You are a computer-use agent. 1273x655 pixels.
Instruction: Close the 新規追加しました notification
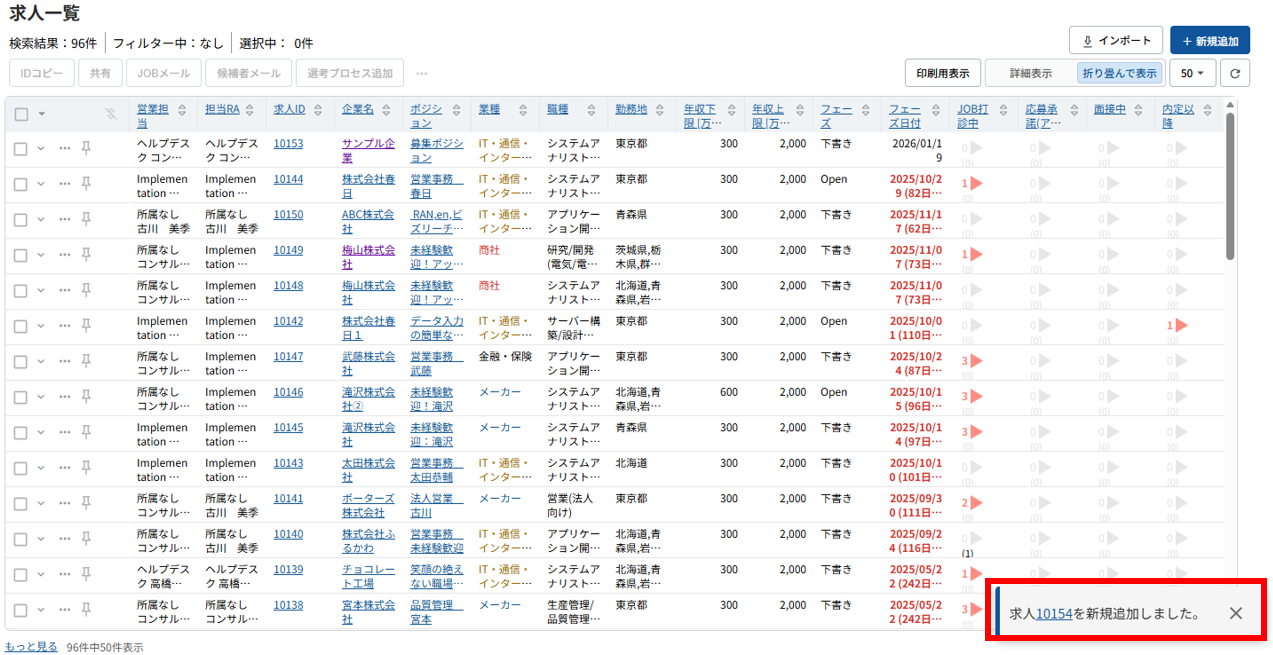tap(1236, 613)
